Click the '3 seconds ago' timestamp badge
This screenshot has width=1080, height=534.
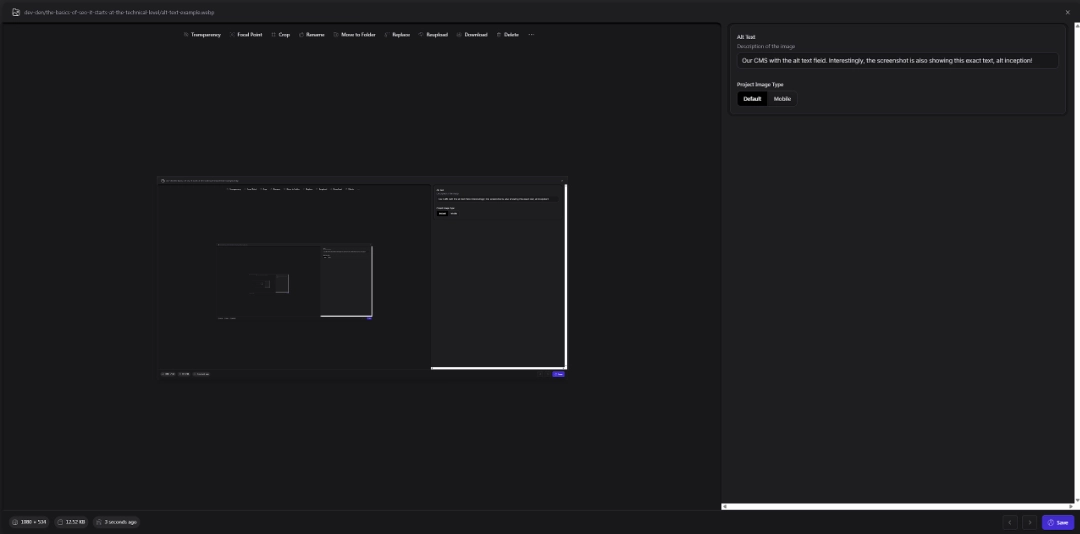pyautogui.click(x=116, y=522)
